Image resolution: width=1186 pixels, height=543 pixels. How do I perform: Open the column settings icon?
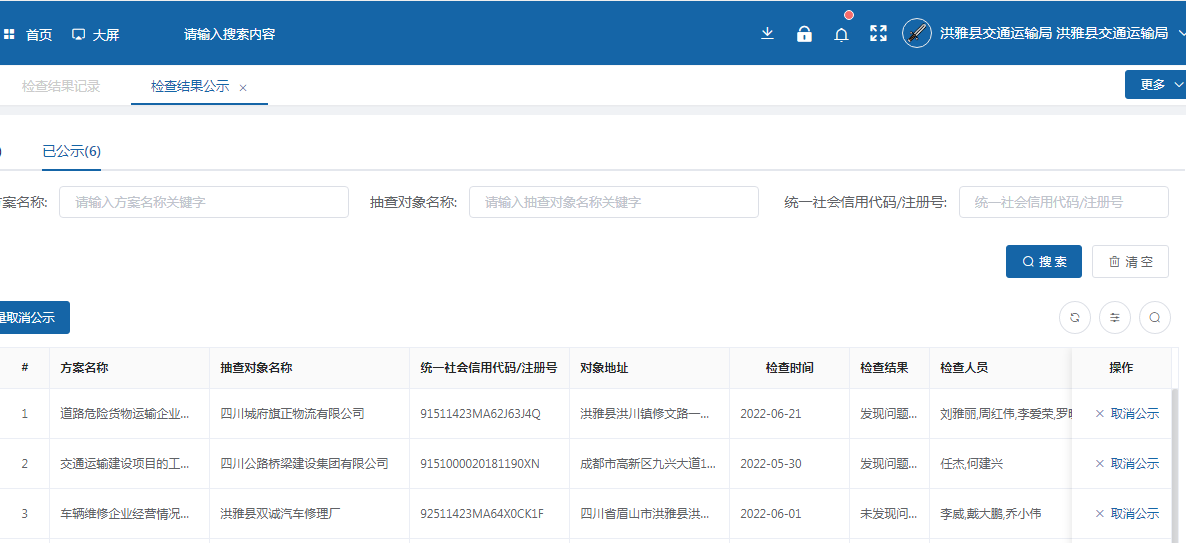point(1115,318)
